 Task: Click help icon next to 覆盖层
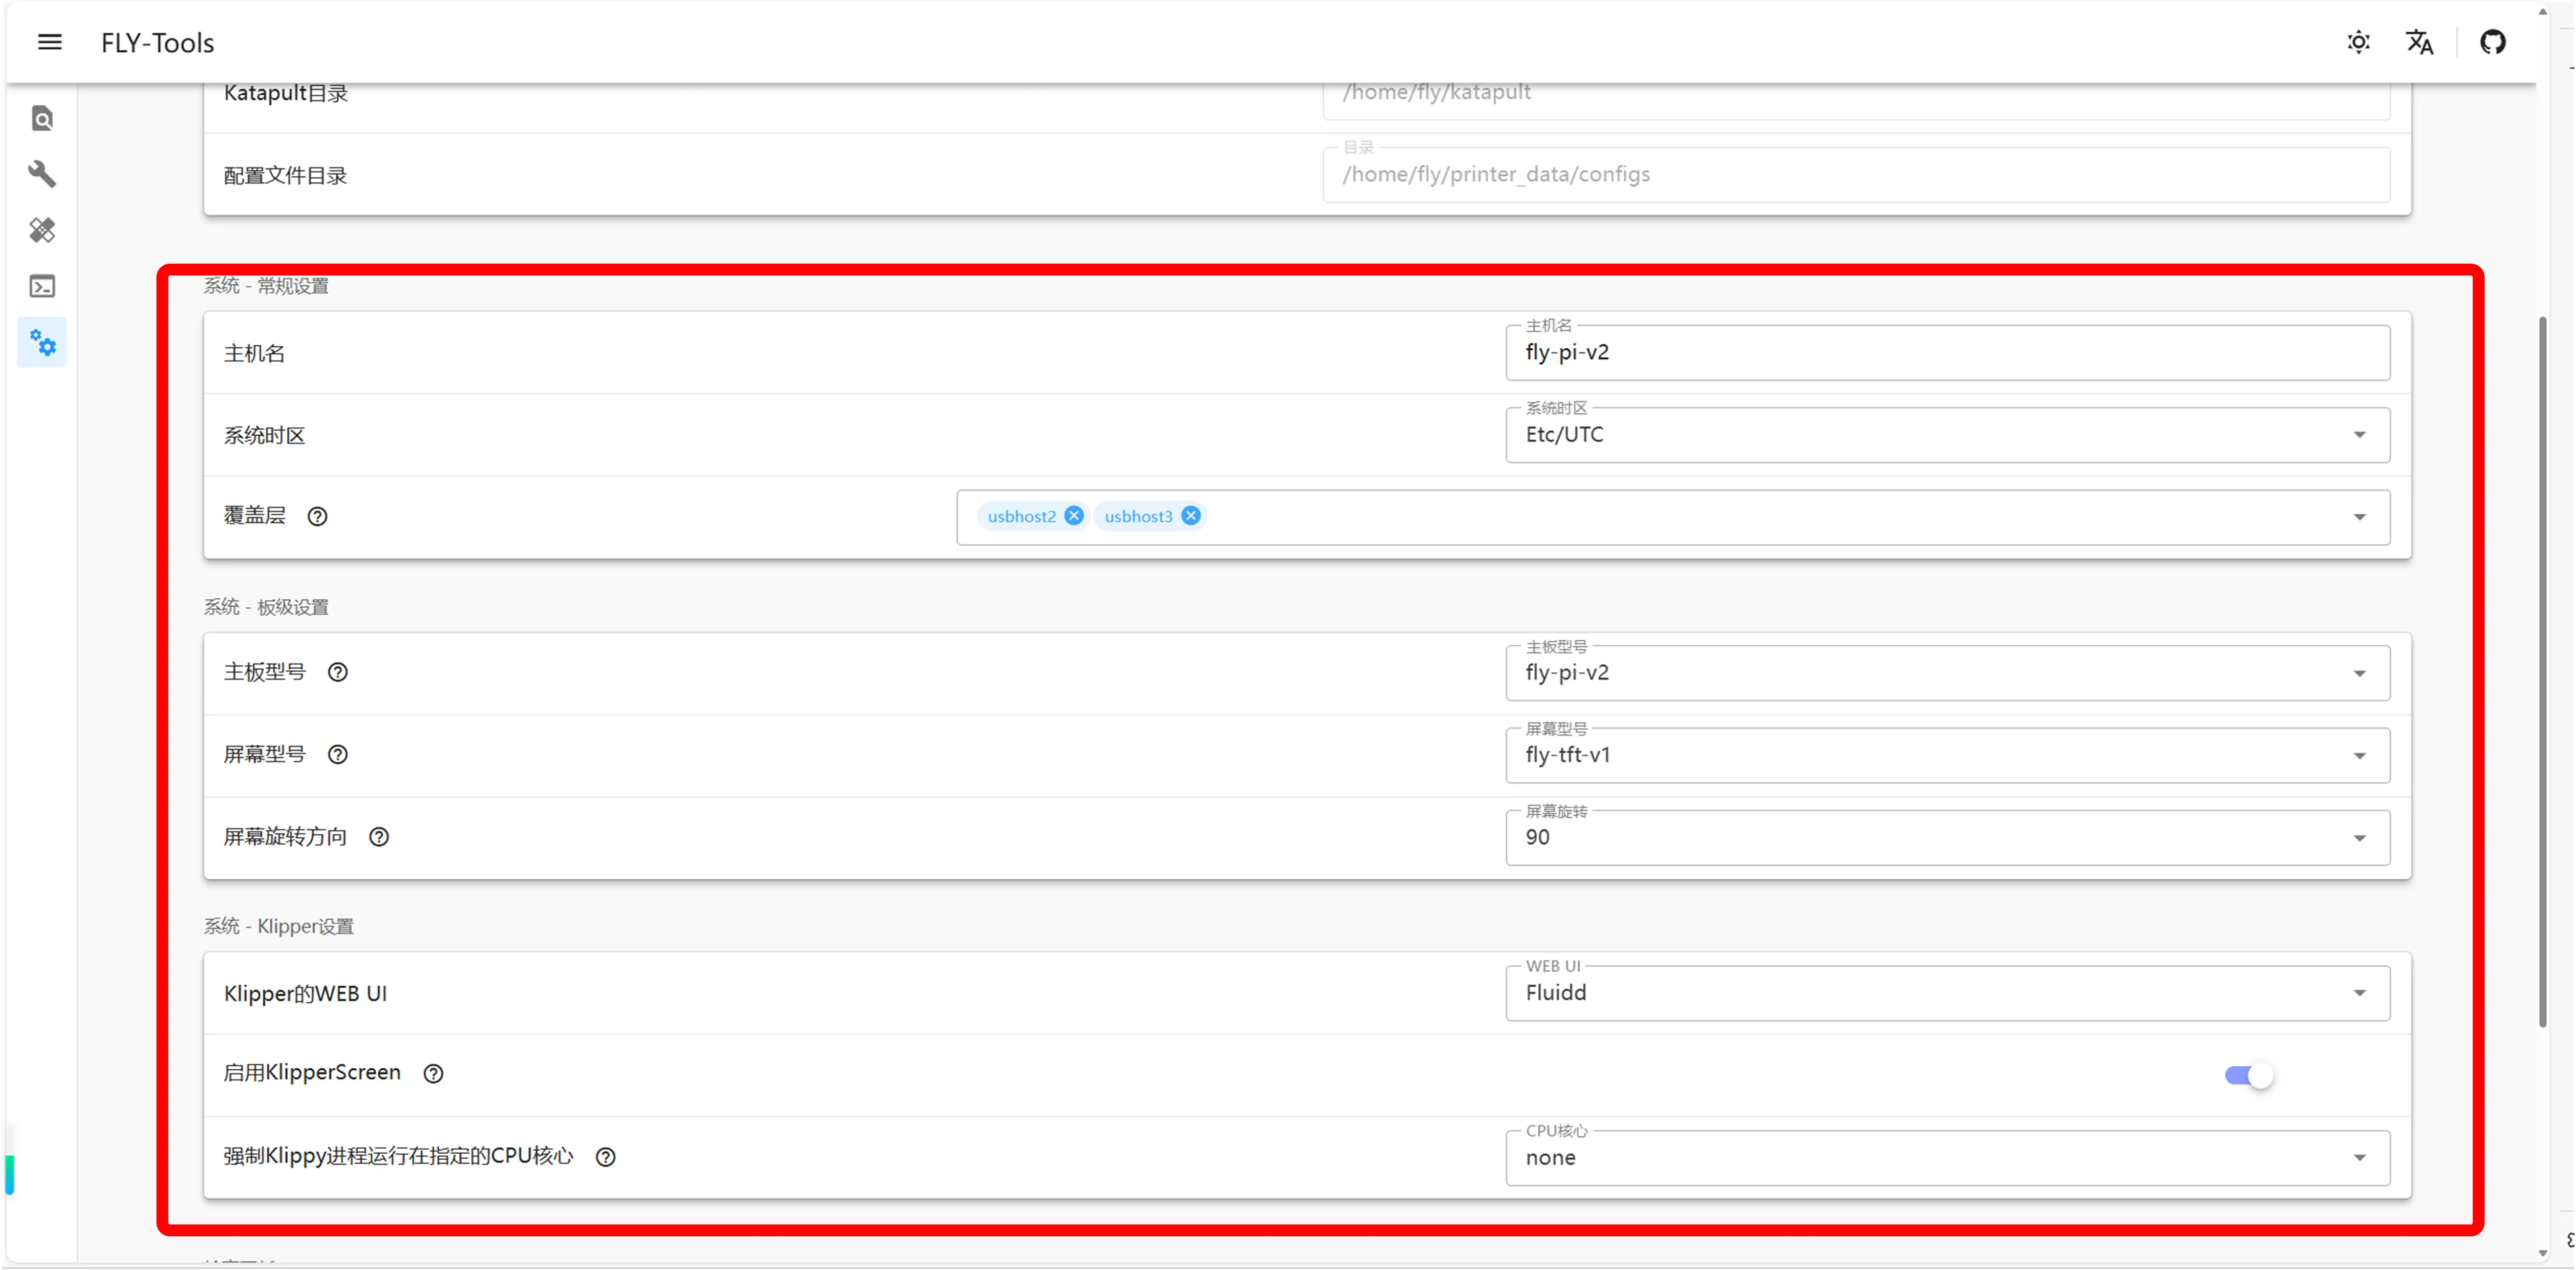tap(317, 516)
